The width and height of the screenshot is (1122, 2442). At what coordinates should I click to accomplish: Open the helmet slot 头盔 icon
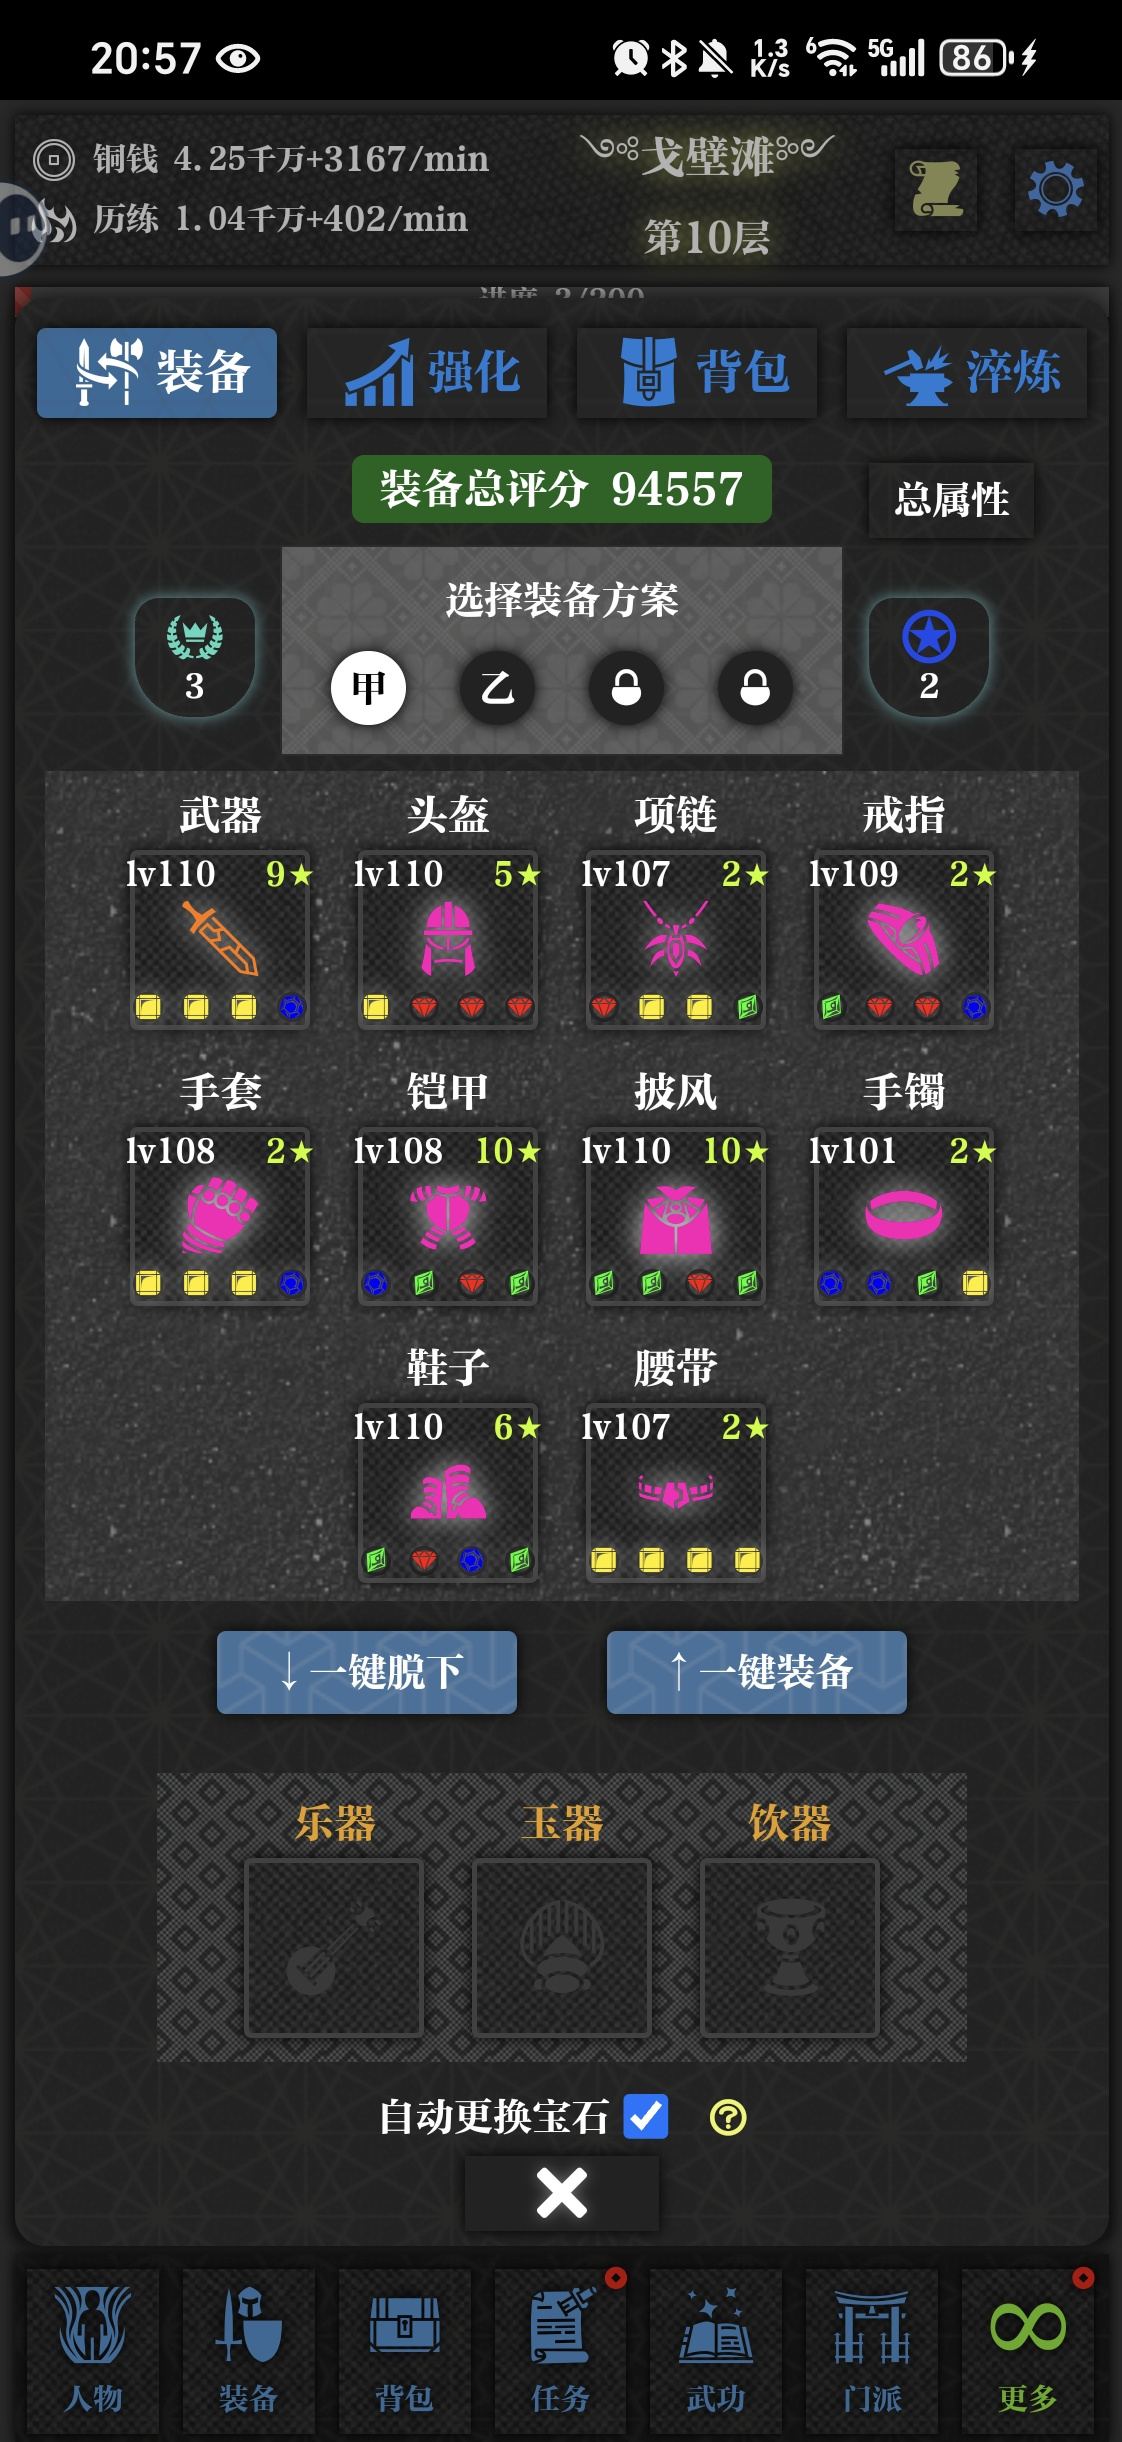448,938
